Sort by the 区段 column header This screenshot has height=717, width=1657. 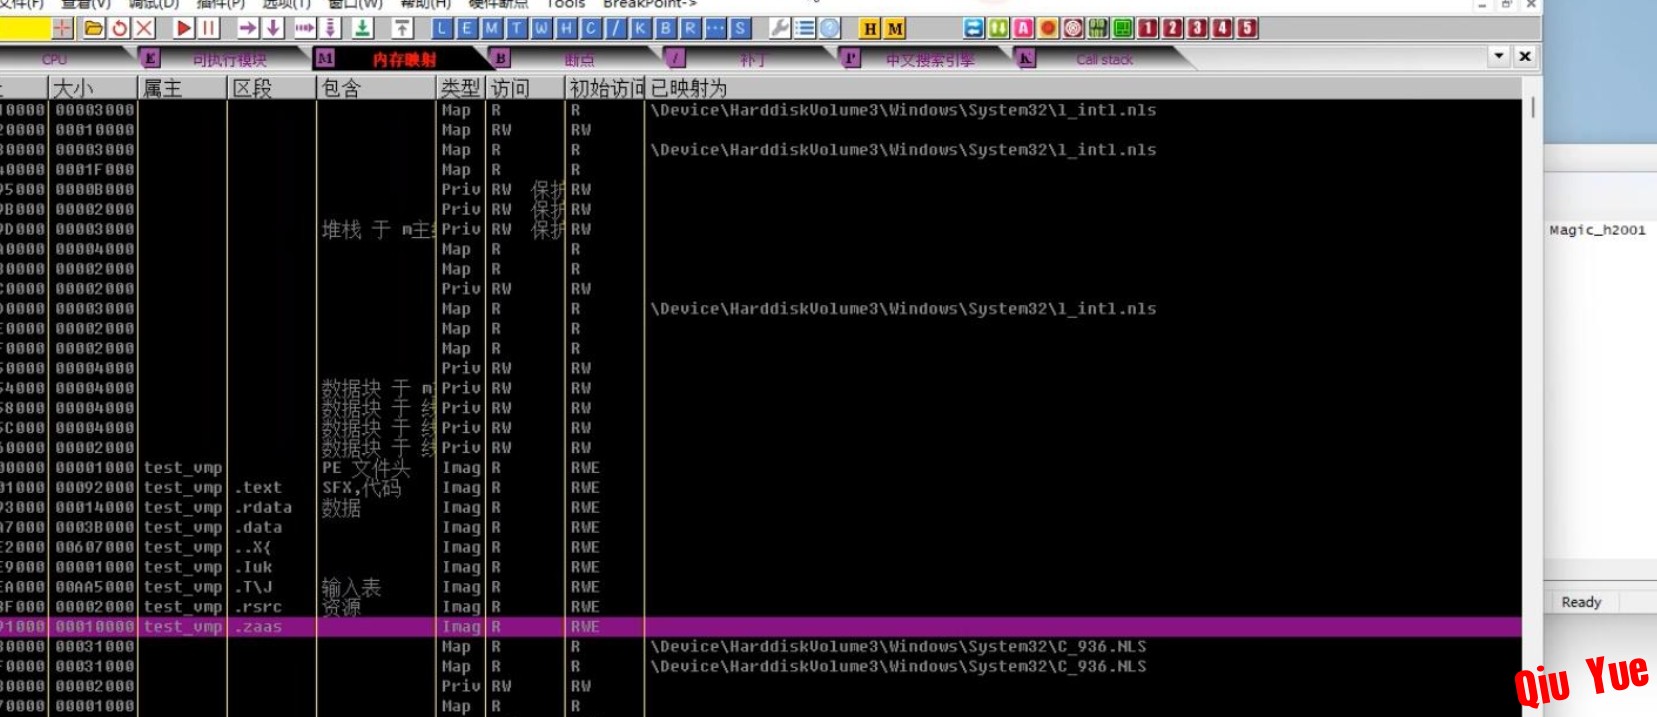click(x=272, y=88)
